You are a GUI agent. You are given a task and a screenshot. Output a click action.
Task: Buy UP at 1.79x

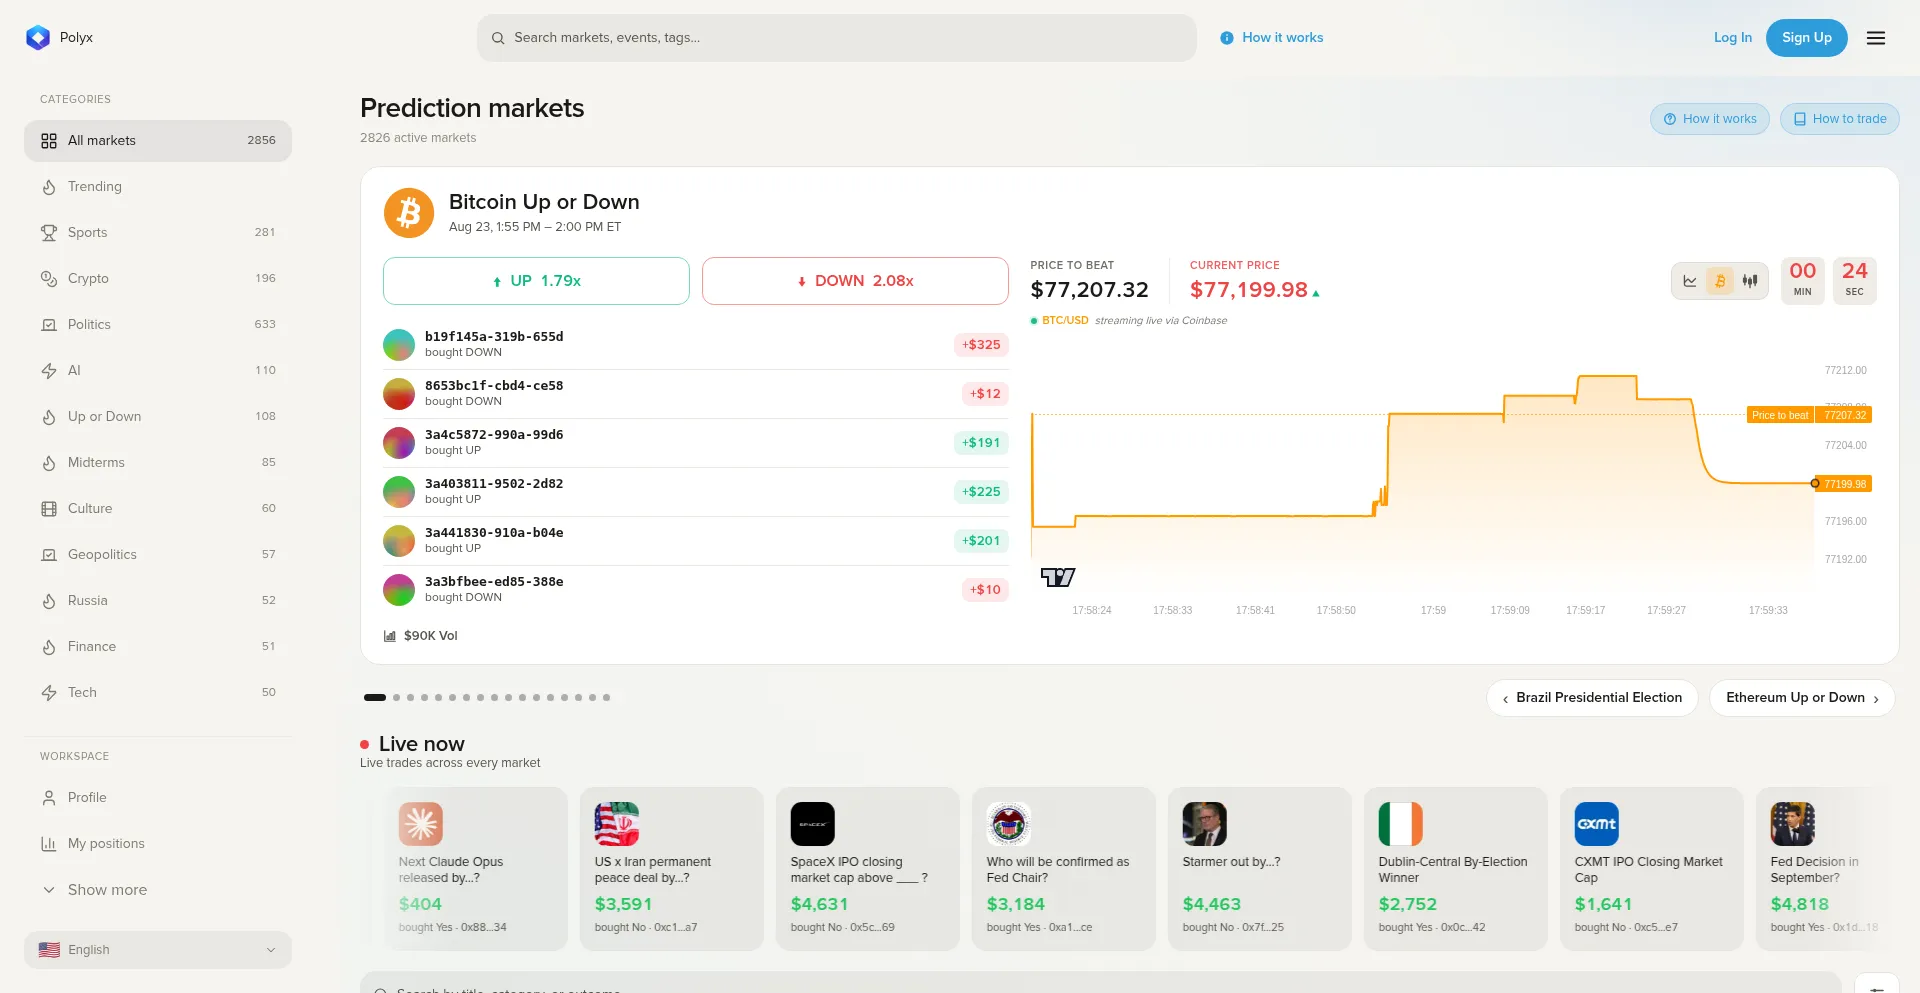tap(536, 281)
